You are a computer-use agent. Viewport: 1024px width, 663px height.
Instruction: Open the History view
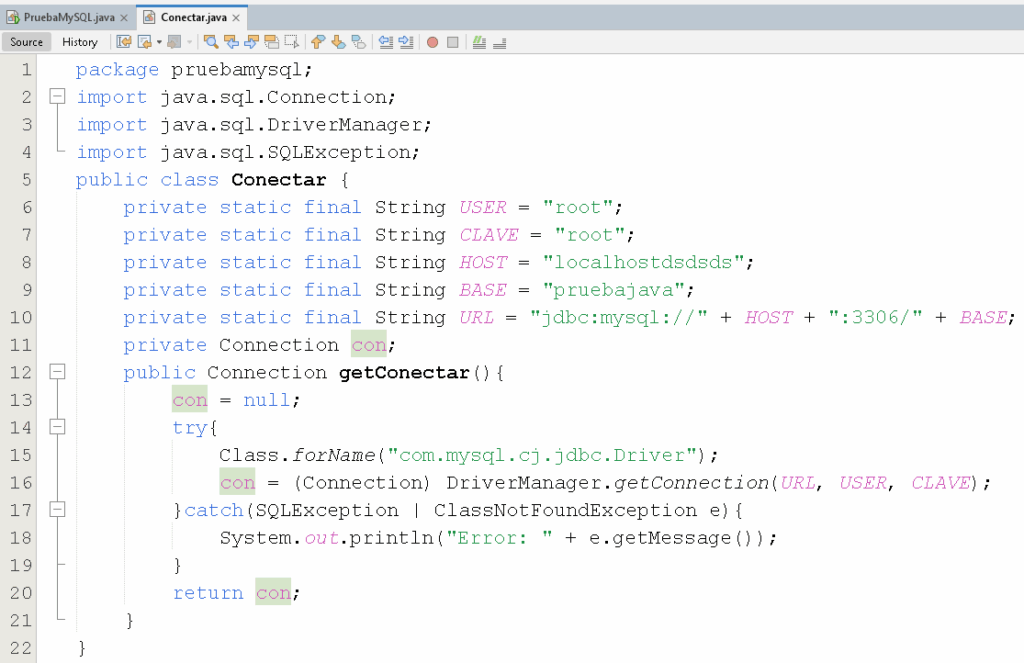click(x=79, y=41)
